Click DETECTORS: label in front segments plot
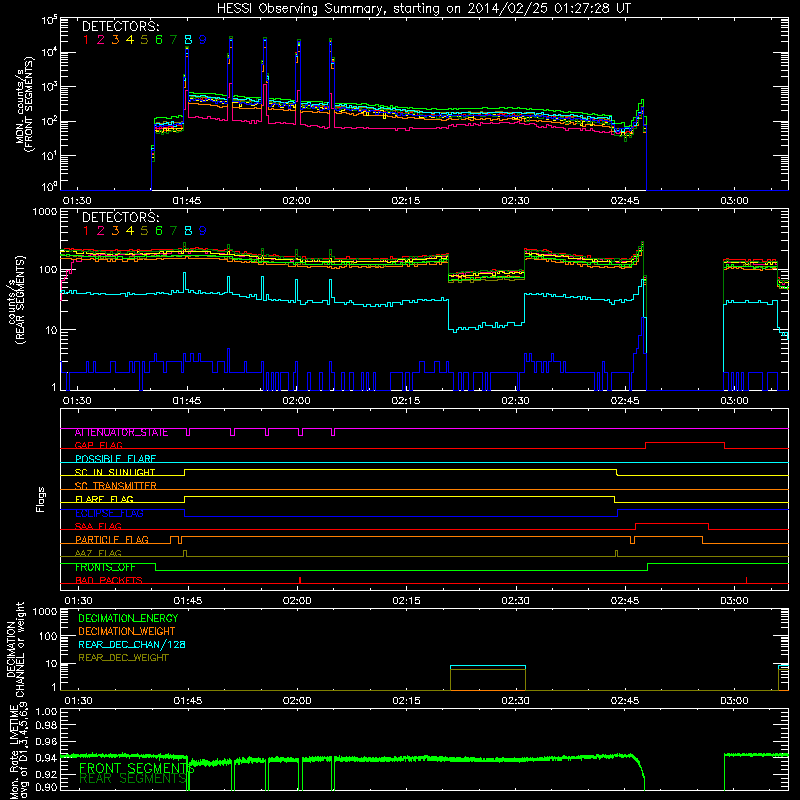The height and width of the screenshot is (800, 800). (x=120, y=26)
